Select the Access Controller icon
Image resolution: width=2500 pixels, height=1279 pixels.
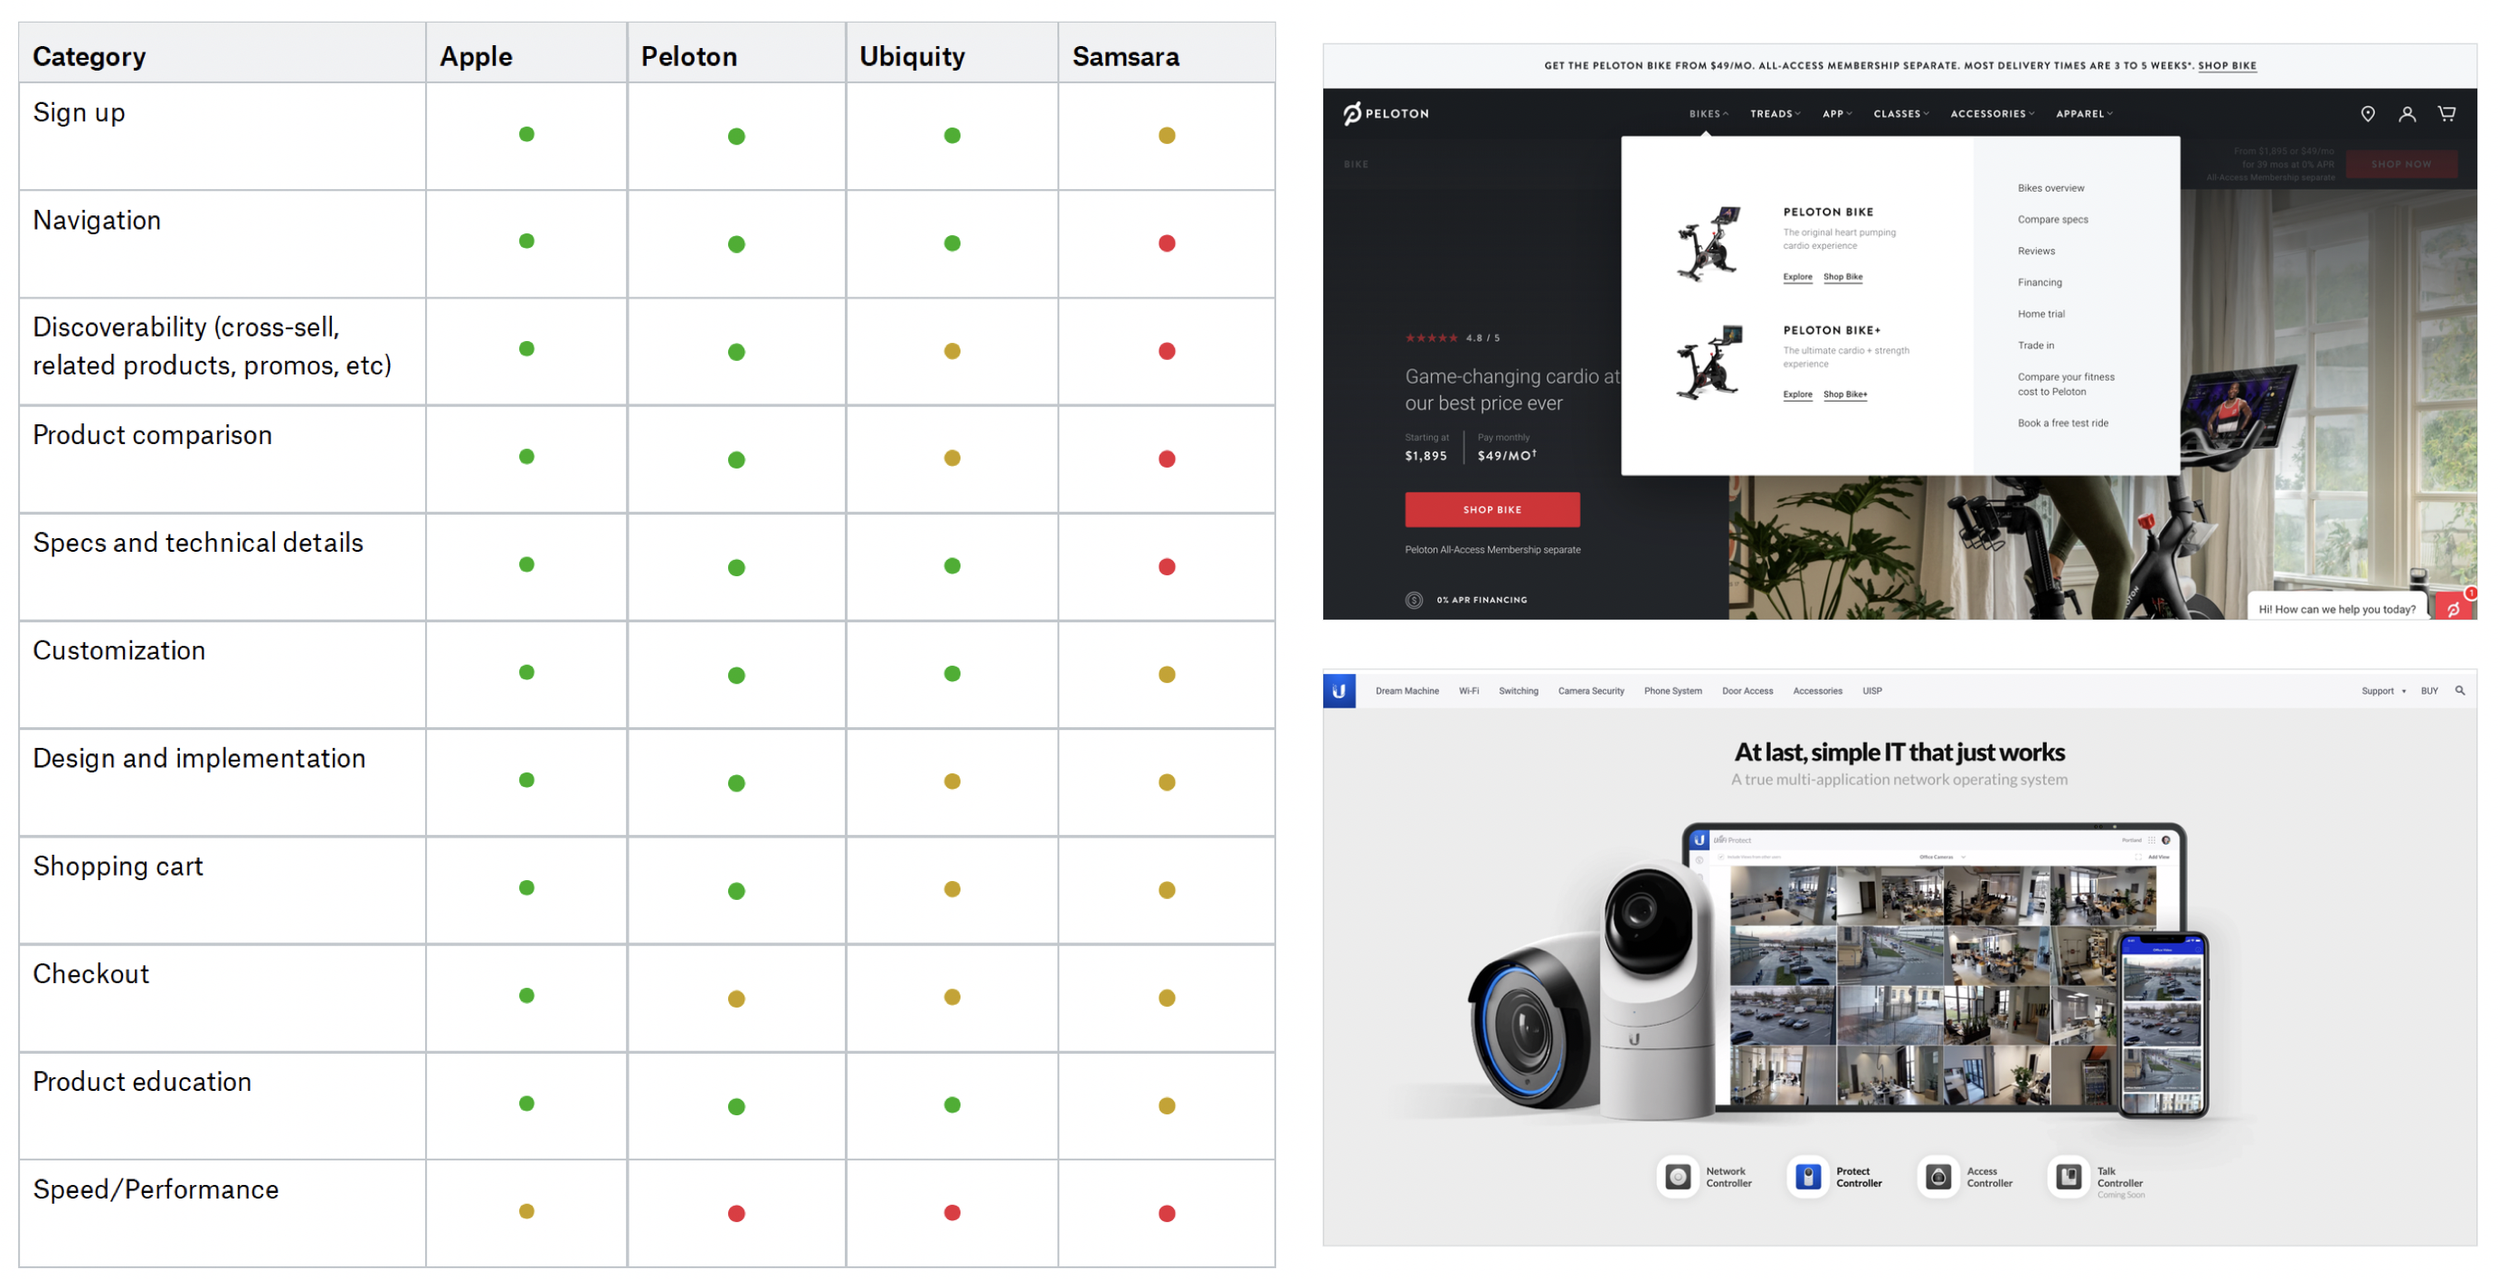1938,1176
